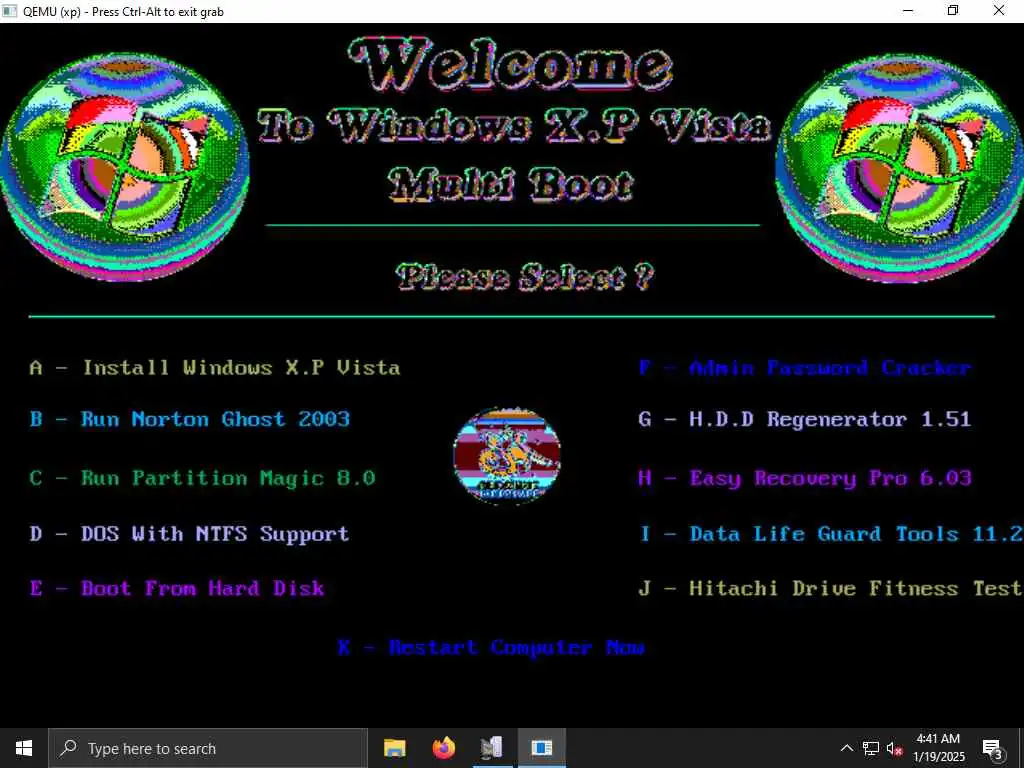Close the QEMU window
This screenshot has height=768, width=1024.
coord(999,11)
